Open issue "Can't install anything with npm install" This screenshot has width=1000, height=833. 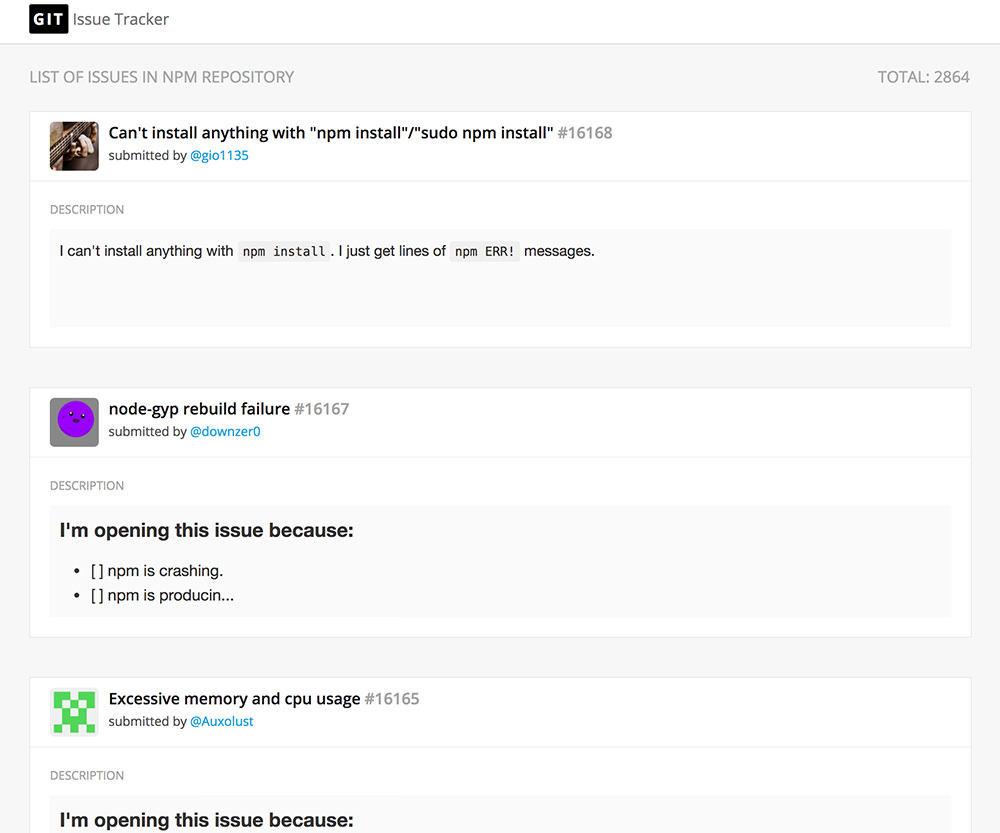pos(330,133)
